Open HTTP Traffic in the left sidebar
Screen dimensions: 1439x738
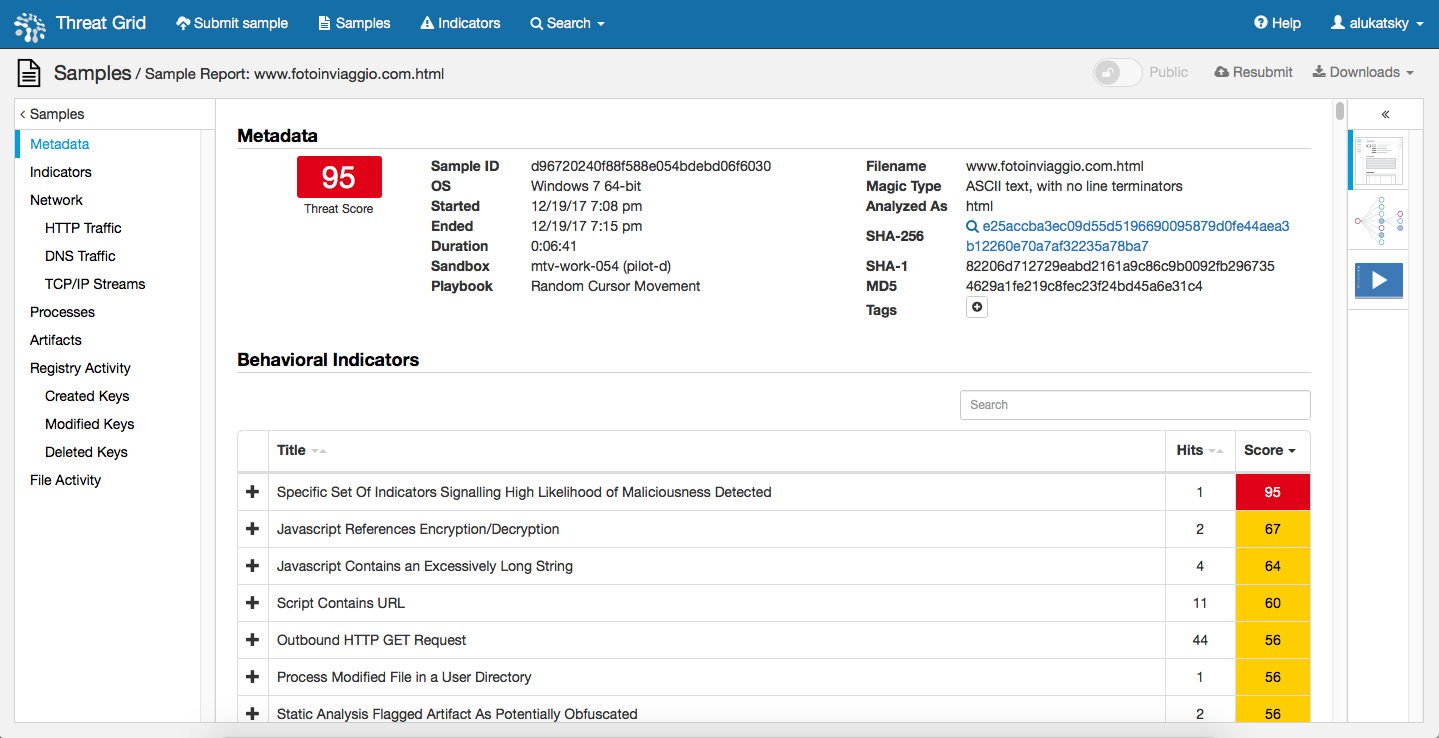pyautogui.click(x=83, y=227)
